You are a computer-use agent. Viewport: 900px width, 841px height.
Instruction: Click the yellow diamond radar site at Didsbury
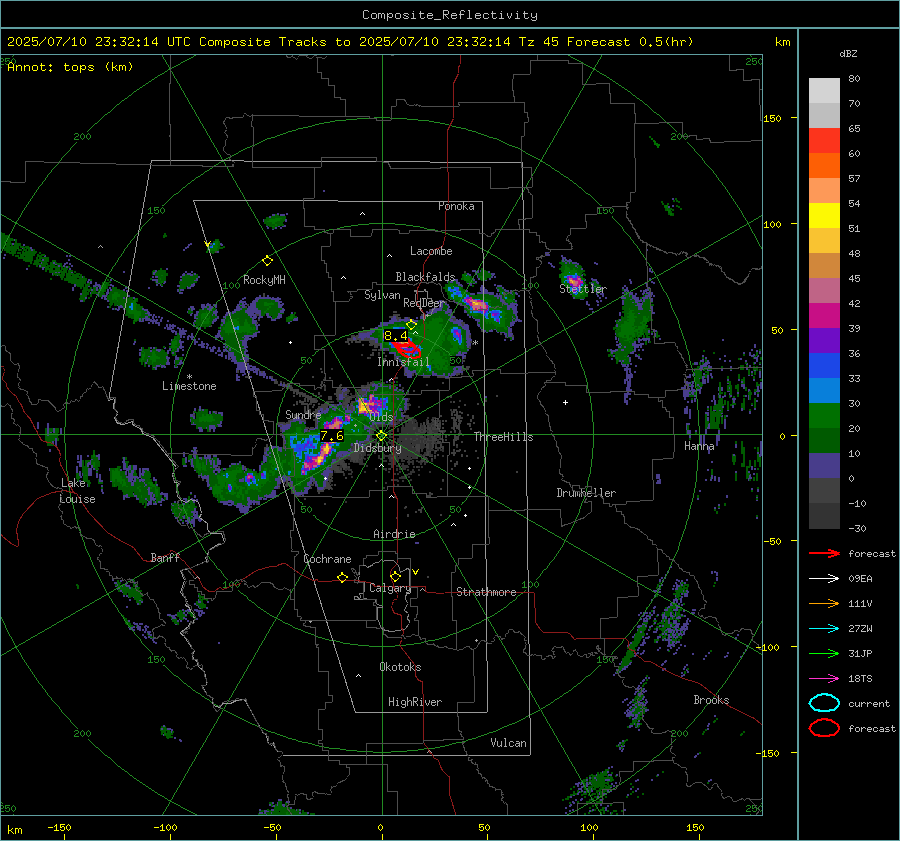click(381, 436)
